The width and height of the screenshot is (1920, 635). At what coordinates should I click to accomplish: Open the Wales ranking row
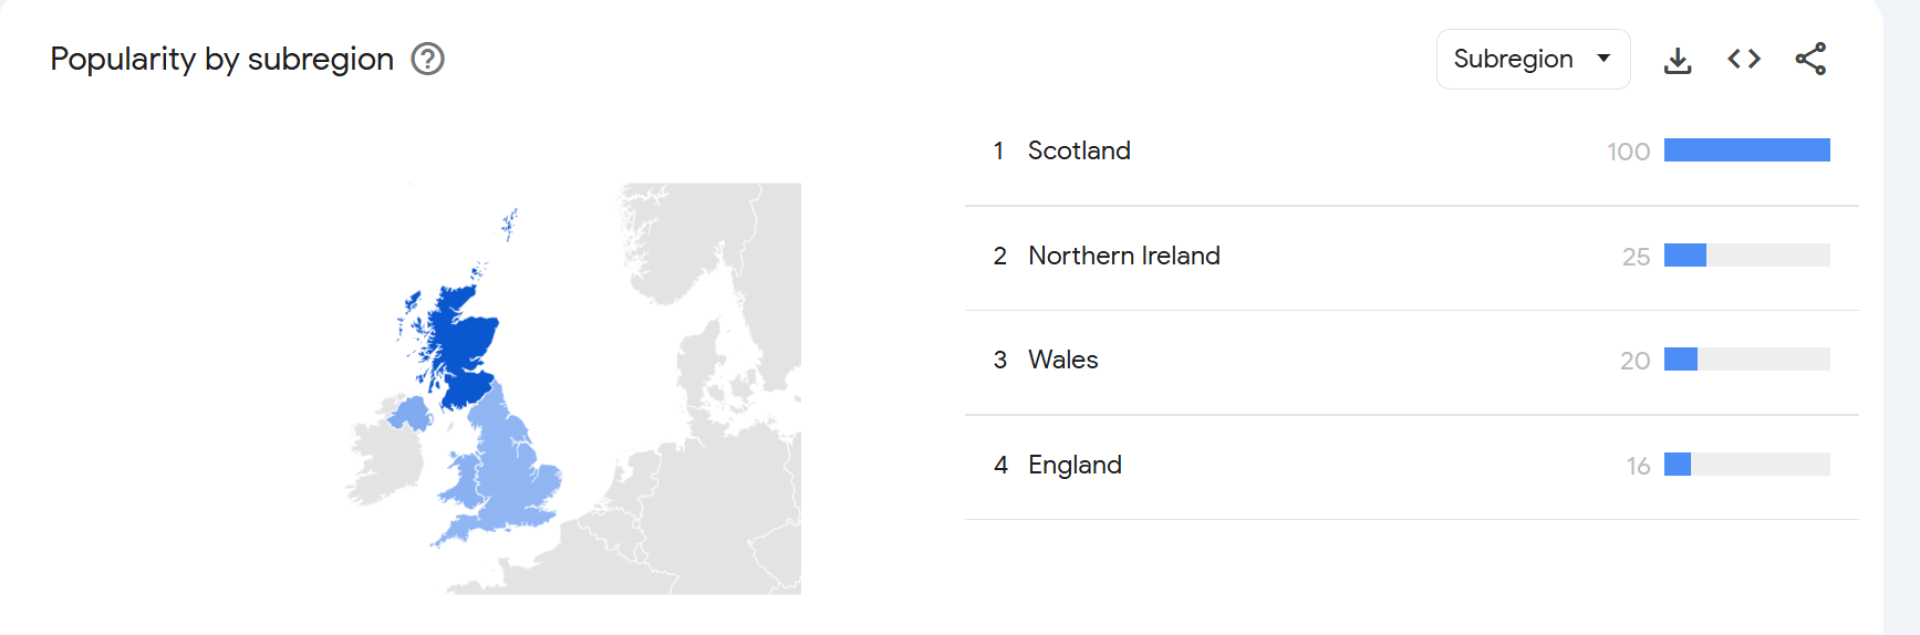(x=1062, y=359)
